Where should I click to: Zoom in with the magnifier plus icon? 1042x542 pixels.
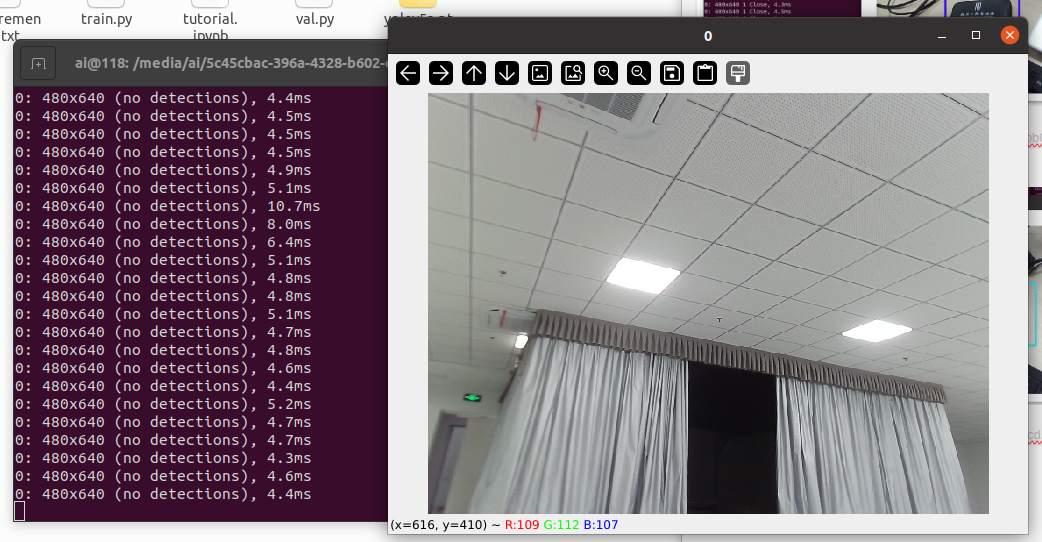pyautogui.click(x=606, y=73)
